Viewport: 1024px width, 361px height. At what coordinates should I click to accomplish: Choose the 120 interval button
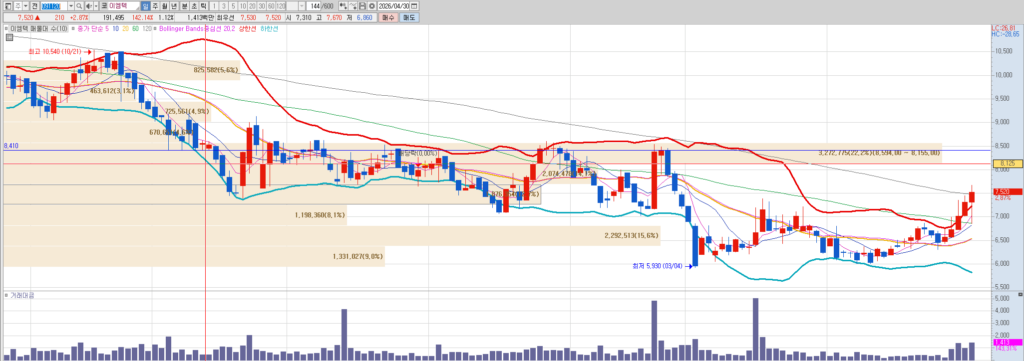[x=281, y=6]
